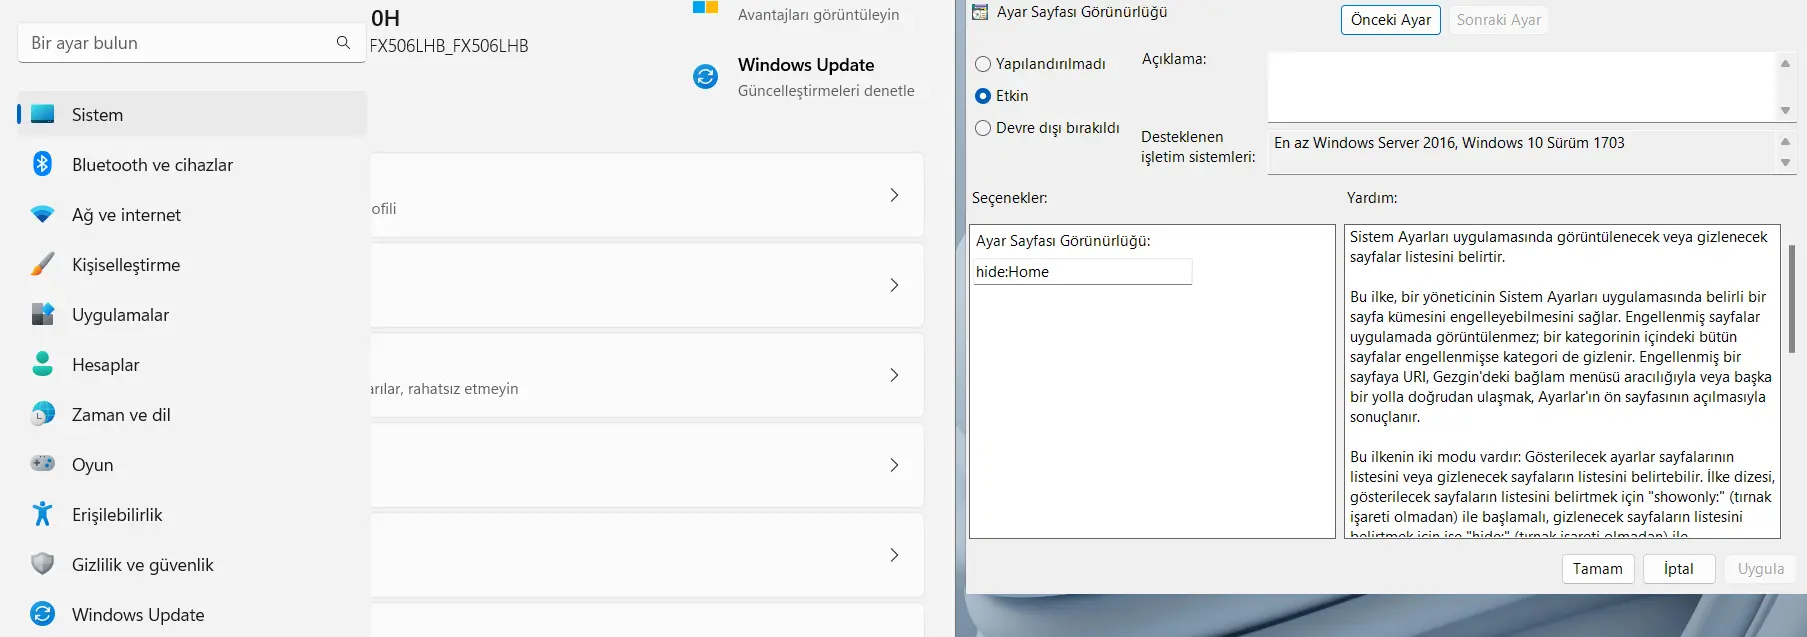
Task: Click the Ayar Sayfası Görünürlüğü policy icon
Action: point(980,12)
